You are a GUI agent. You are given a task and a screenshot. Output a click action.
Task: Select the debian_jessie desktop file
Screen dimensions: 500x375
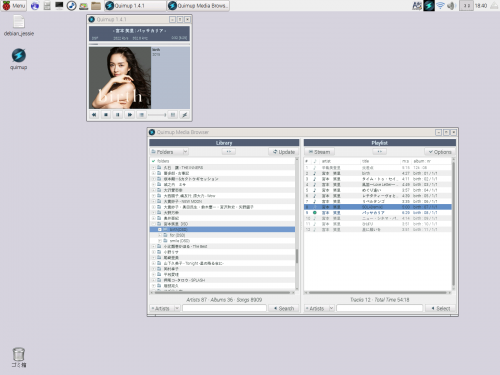click(x=19, y=26)
